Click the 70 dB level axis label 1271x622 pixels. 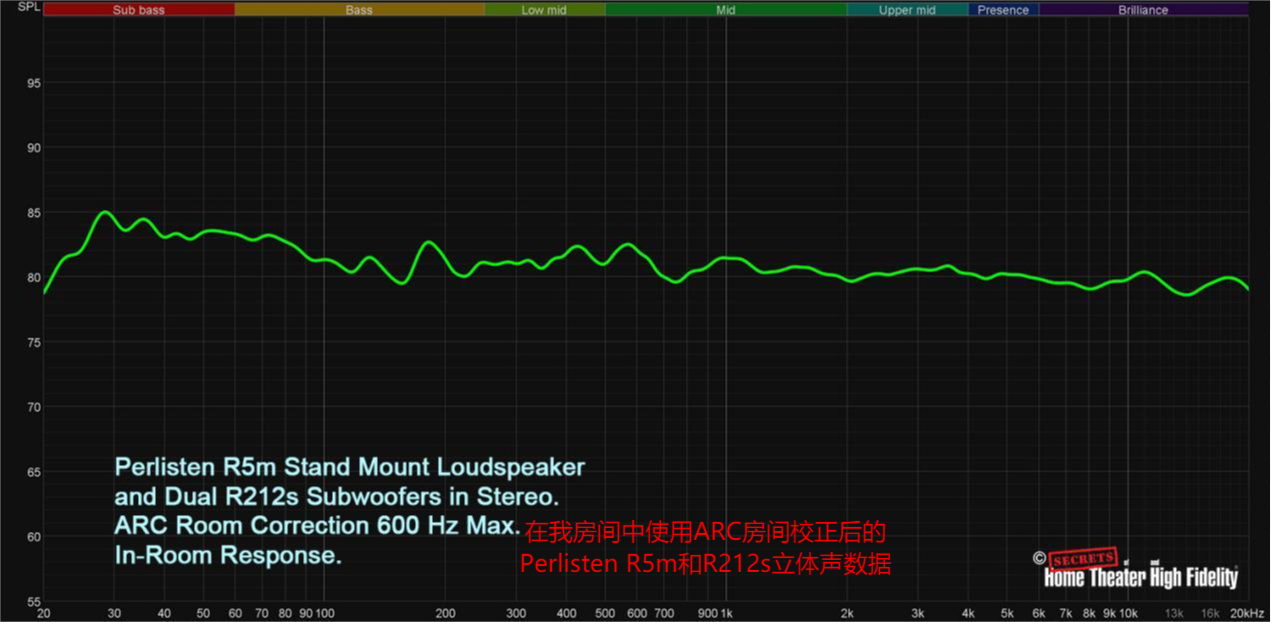click(33, 407)
